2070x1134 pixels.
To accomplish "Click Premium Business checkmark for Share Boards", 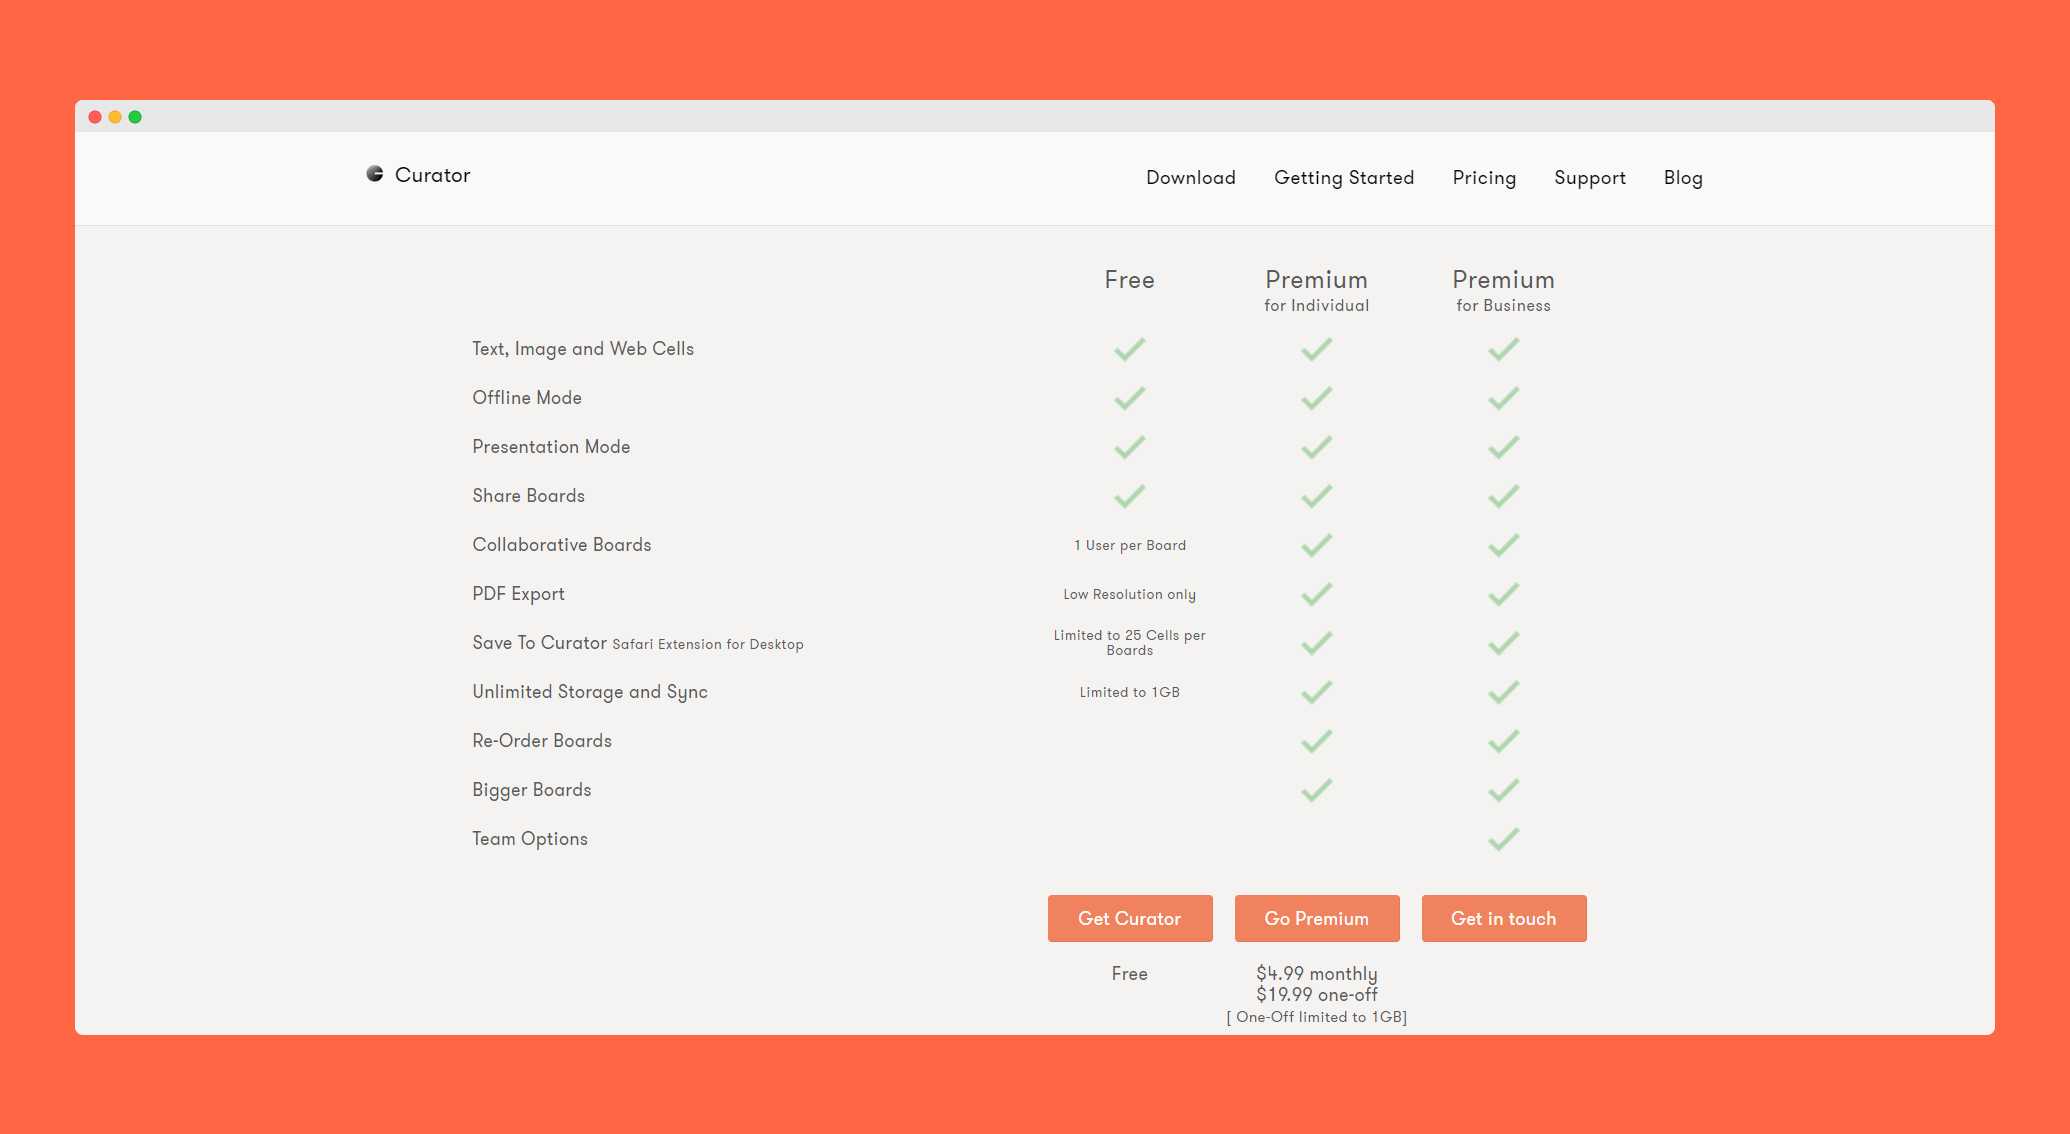I will (x=1504, y=496).
